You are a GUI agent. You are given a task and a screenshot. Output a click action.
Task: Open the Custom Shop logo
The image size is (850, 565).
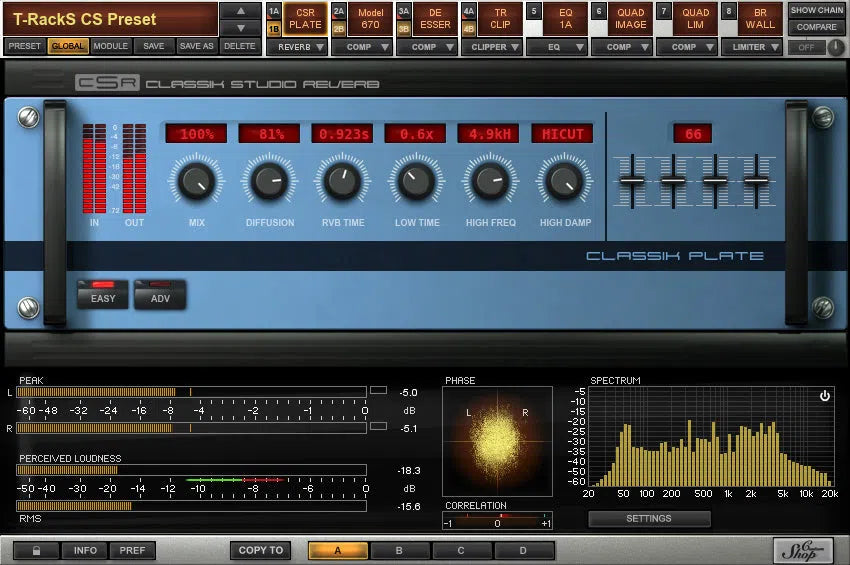pyautogui.click(x=803, y=550)
